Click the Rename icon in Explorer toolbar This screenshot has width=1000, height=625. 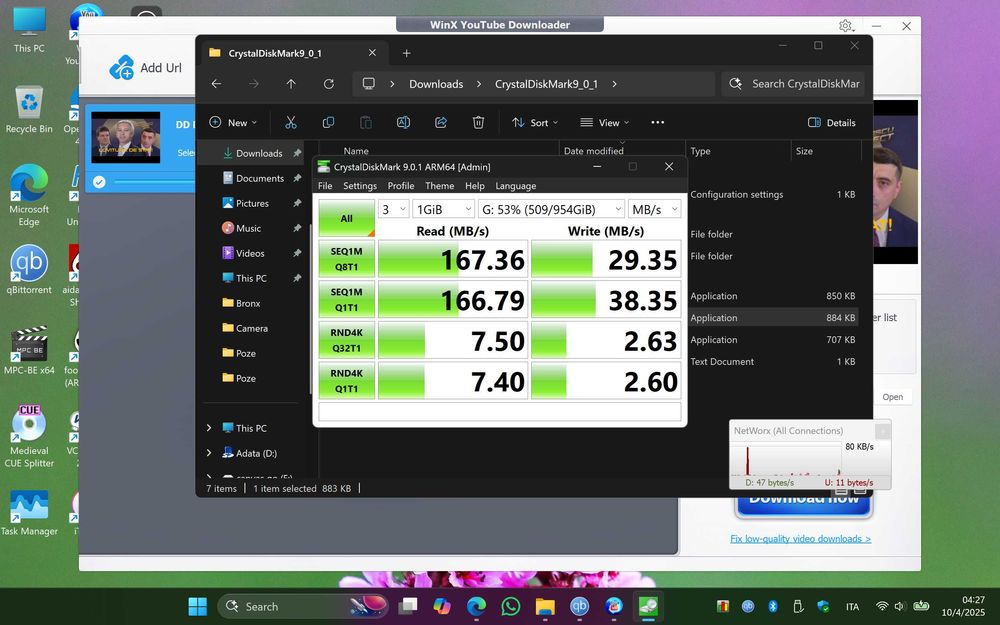[x=403, y=122]
